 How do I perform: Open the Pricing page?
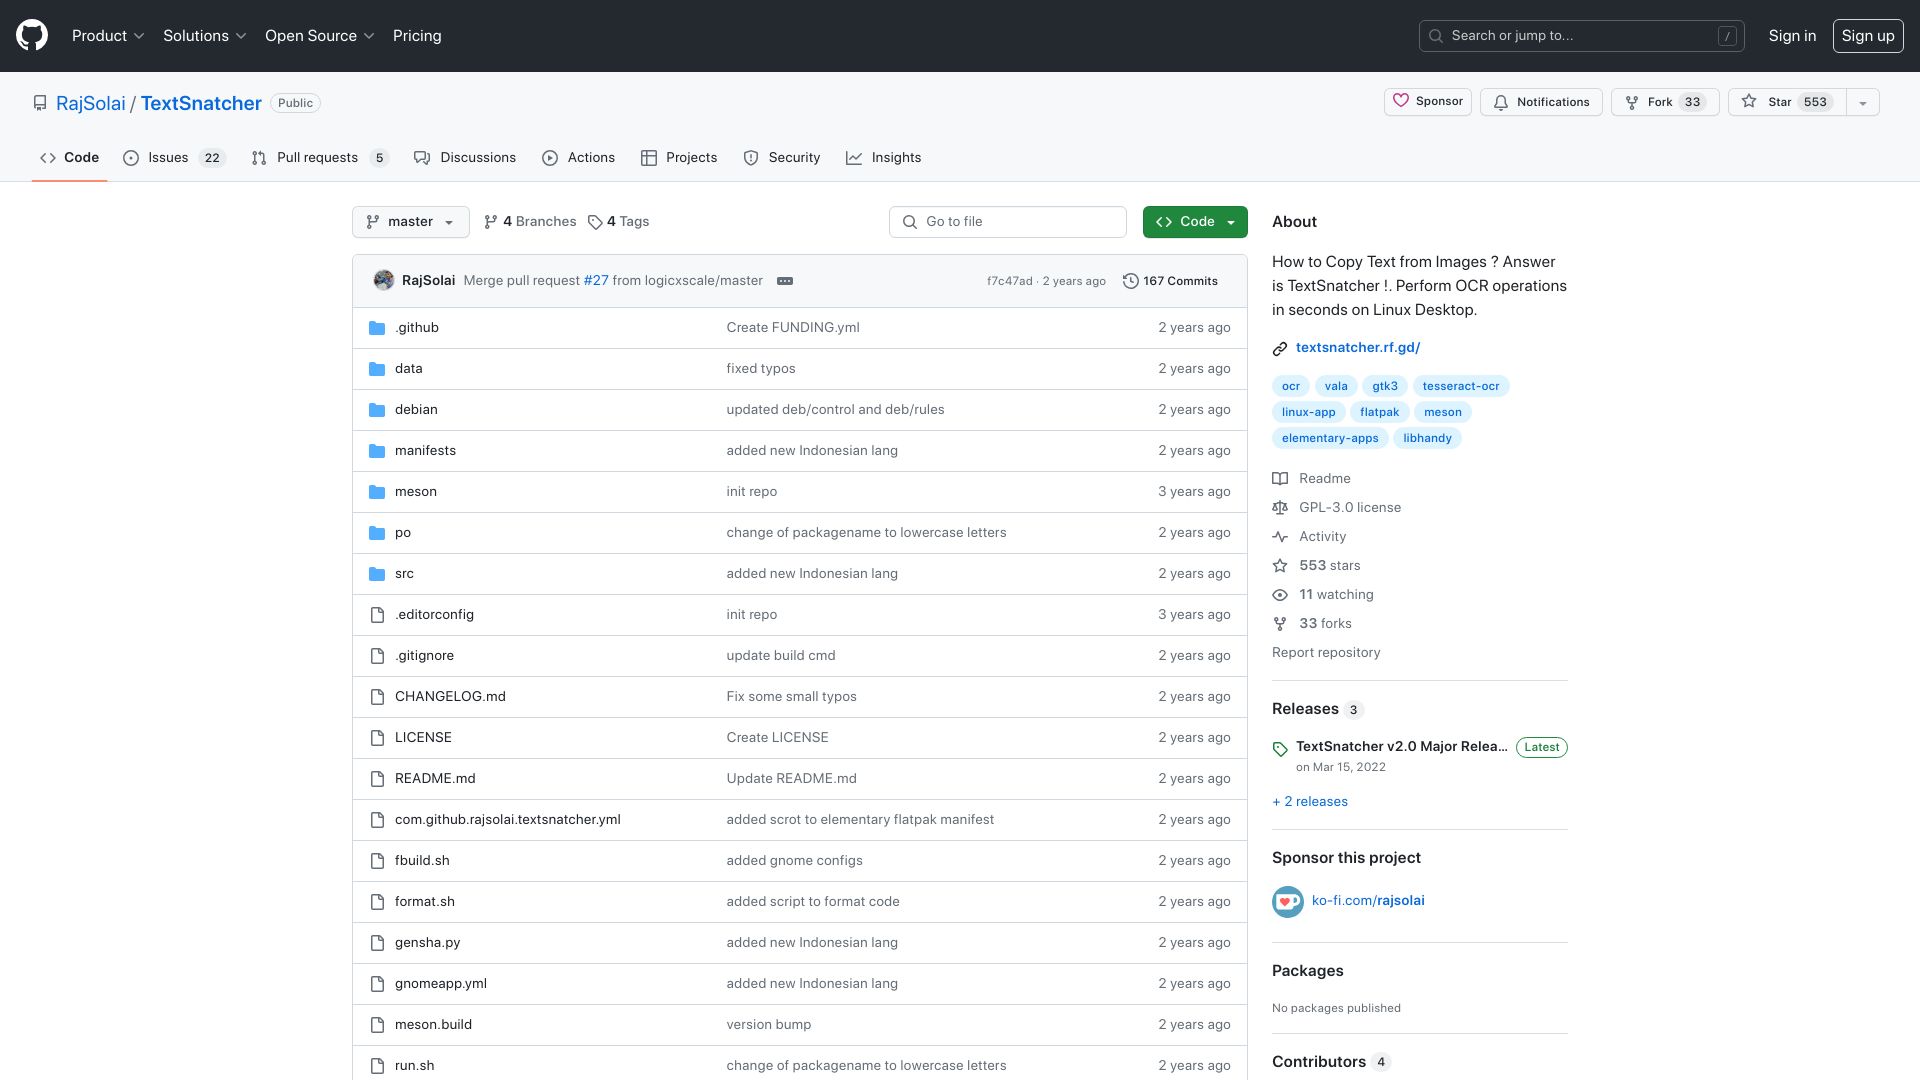click(x=417, y=36)
